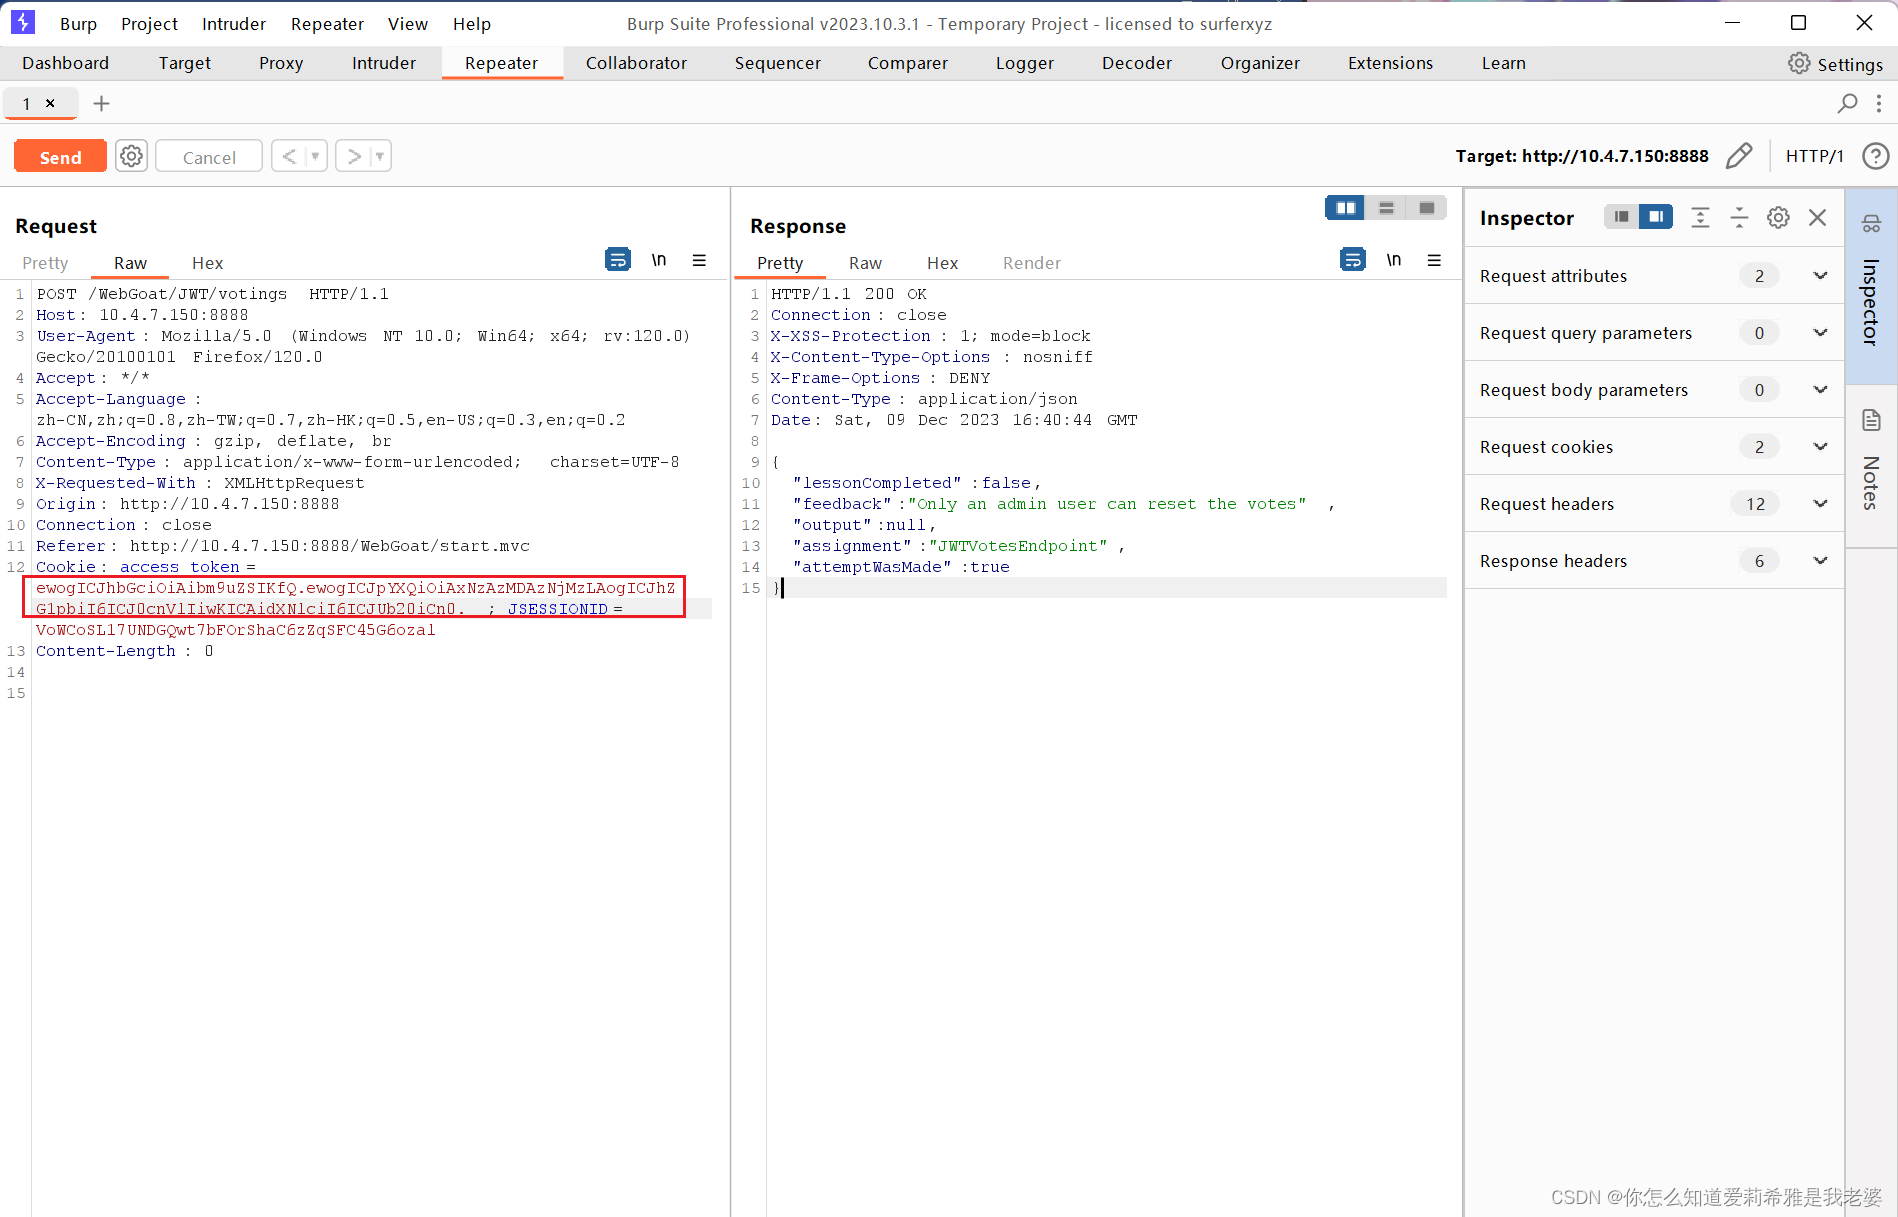Open Repeater tab options three-dot menu
Viewport: 1898px width, 1217px height.
tap(1879, 103)
